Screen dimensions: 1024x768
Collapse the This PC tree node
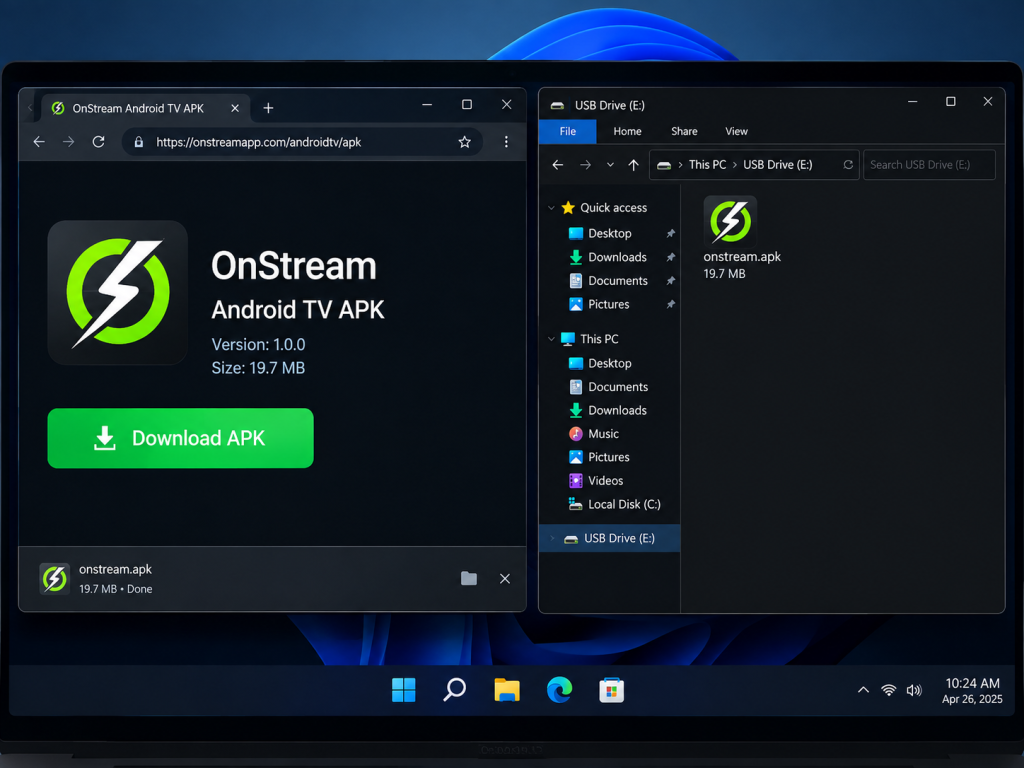[x=551, y=338]
